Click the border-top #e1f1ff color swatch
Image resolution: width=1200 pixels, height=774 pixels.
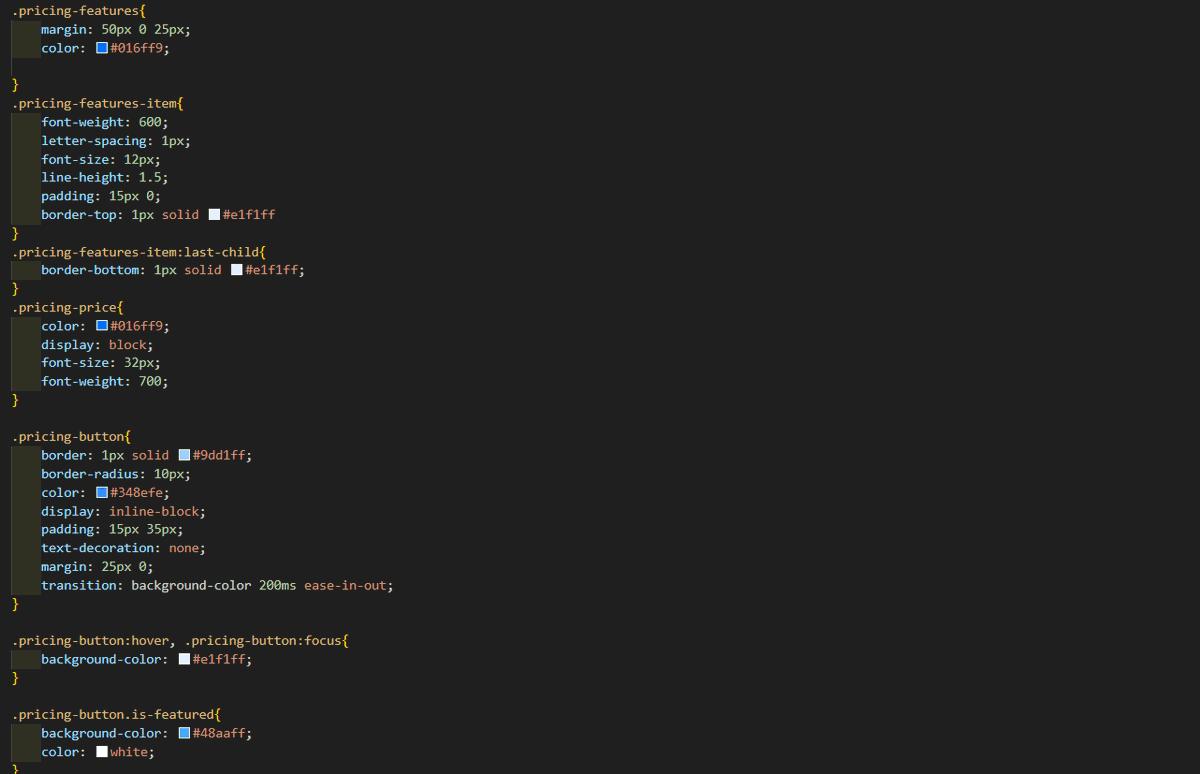coord(214,215)
